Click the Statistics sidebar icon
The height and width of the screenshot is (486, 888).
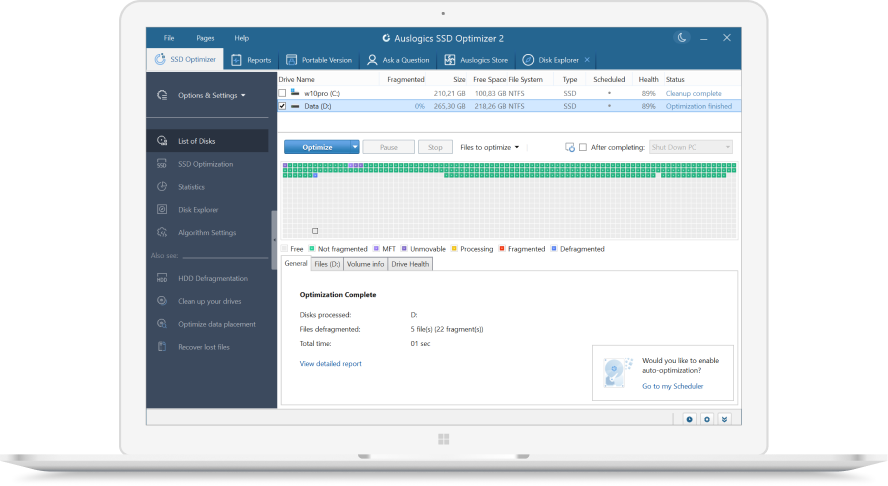[x=162, y=187]
